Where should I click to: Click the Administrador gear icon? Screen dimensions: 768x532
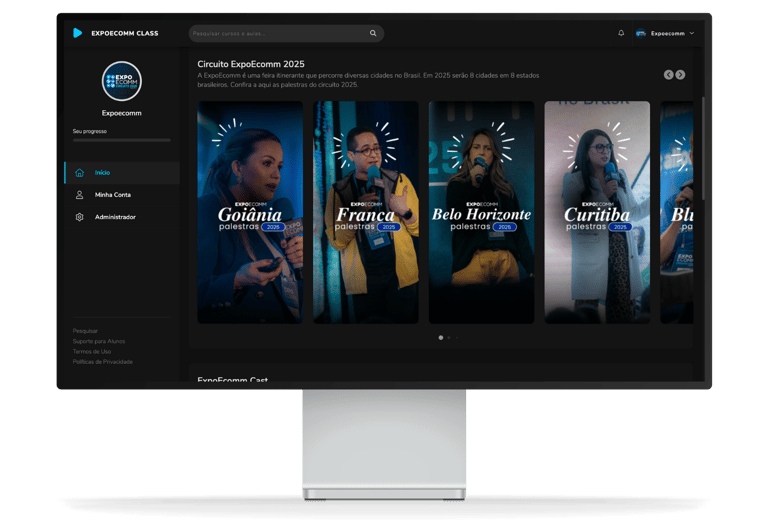coord(79,217)
